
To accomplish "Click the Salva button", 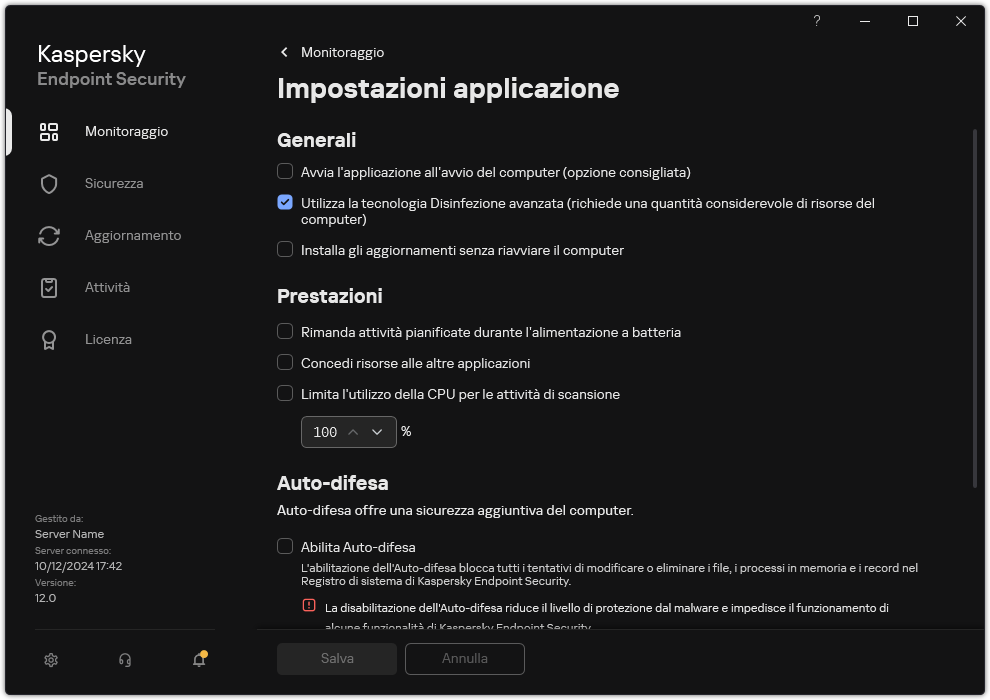I will click(x=337, y=658).
